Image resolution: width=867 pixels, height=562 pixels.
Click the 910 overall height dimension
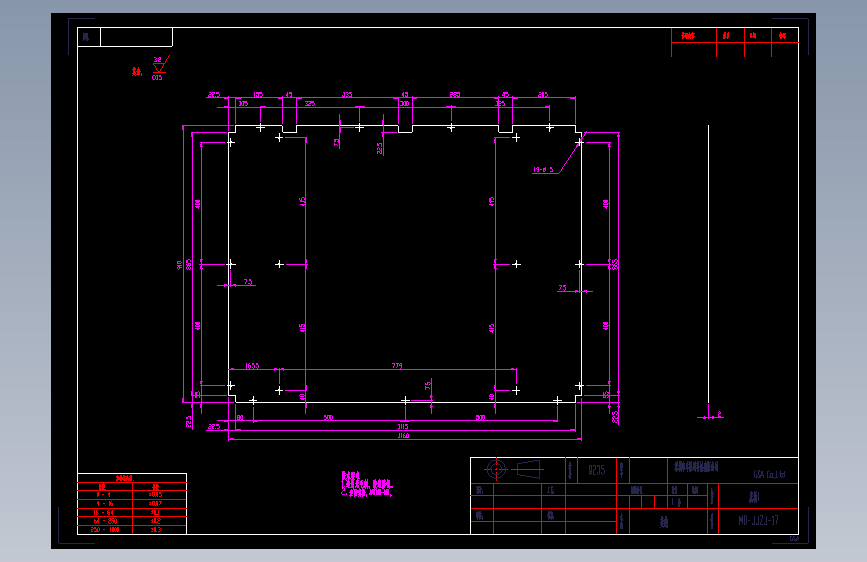[179, 265]
